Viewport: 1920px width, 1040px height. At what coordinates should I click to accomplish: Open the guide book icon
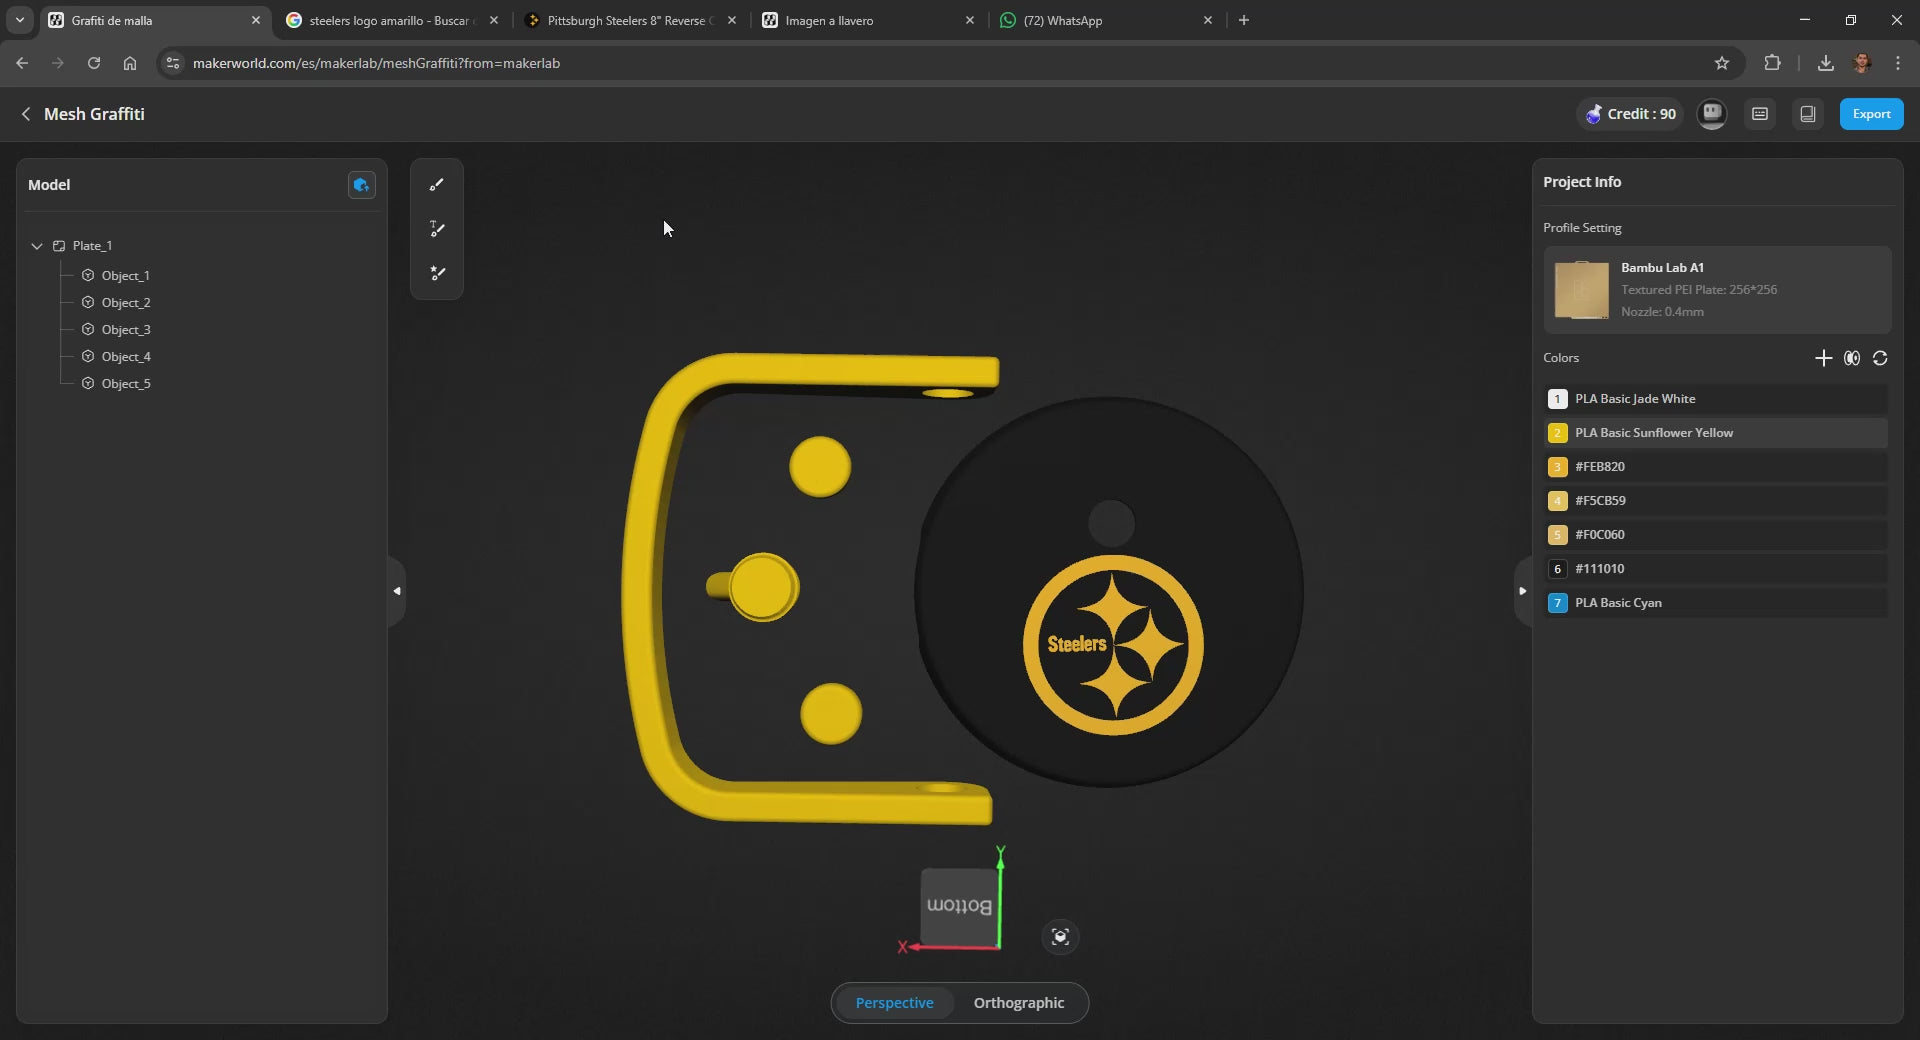1808,114
